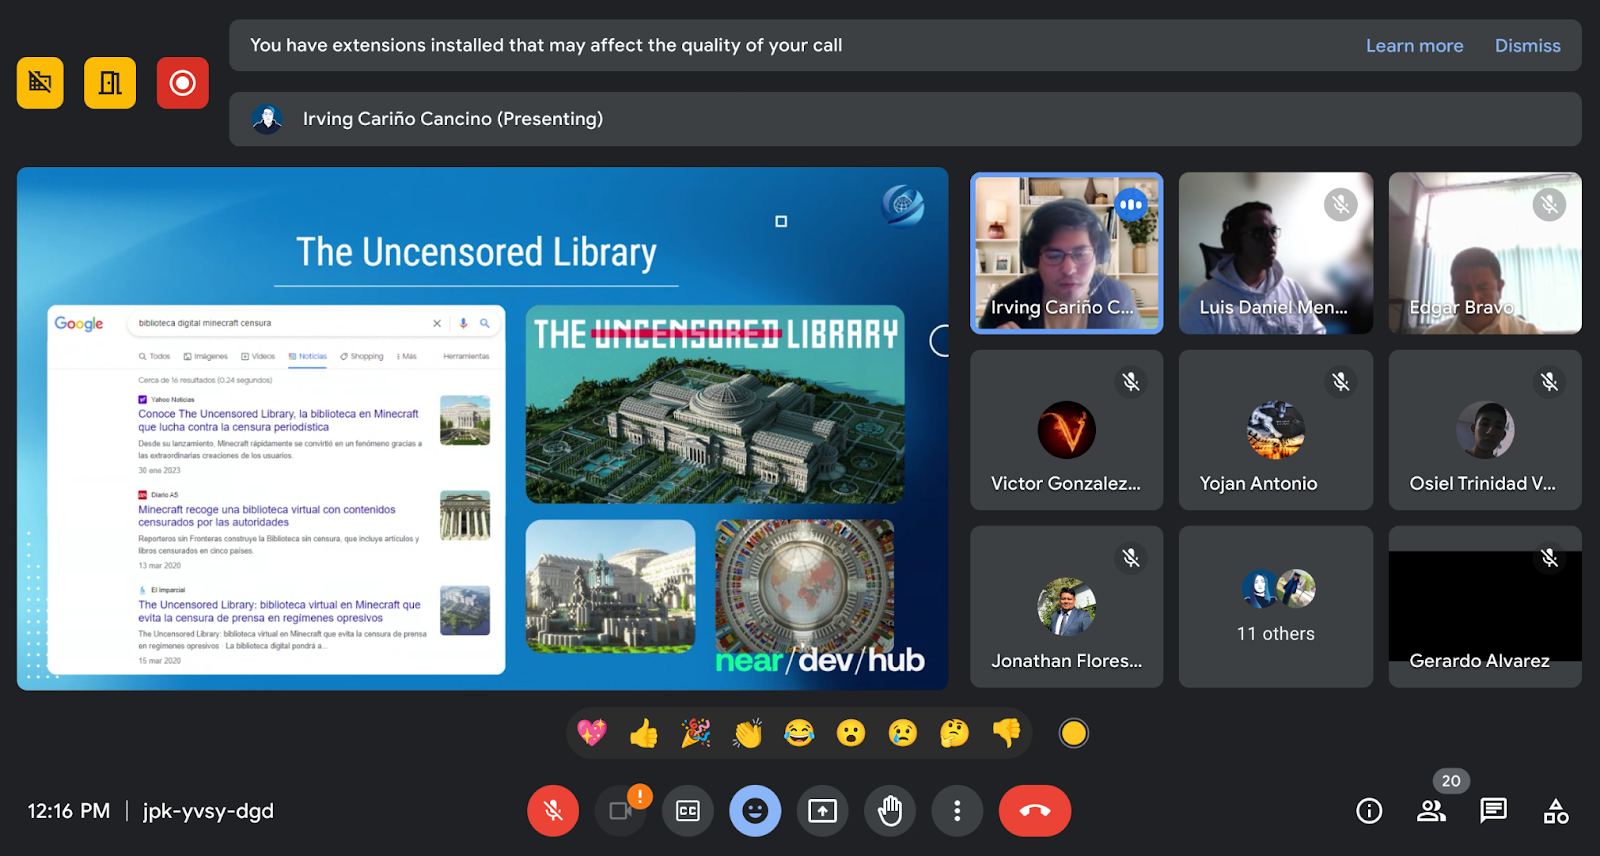Send the clapping hands reaction

coord(748,733)
